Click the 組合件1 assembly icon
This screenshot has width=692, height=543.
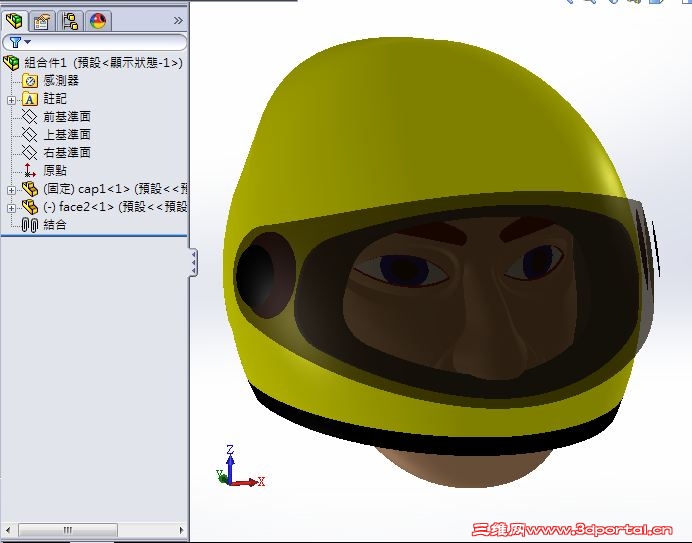pos(12,63)
